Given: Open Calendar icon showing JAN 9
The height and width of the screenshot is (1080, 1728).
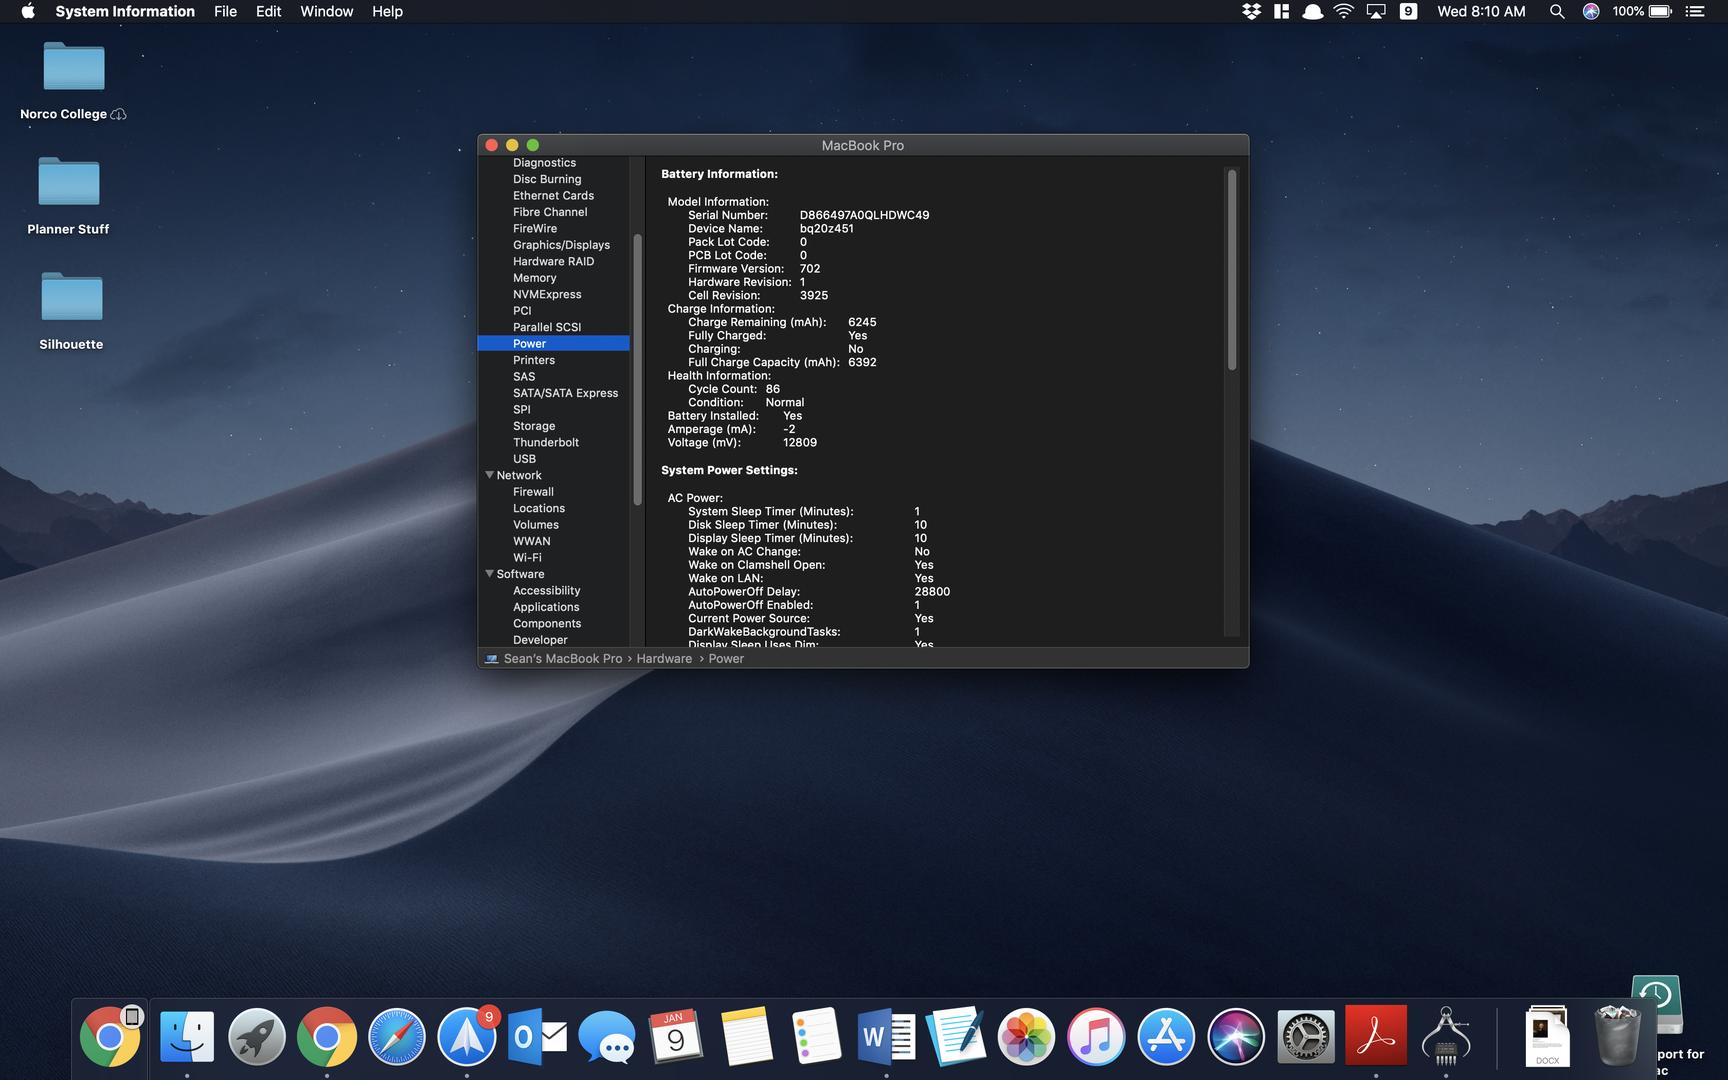Looking at the screenshot, I should (x=676, y=1037).
